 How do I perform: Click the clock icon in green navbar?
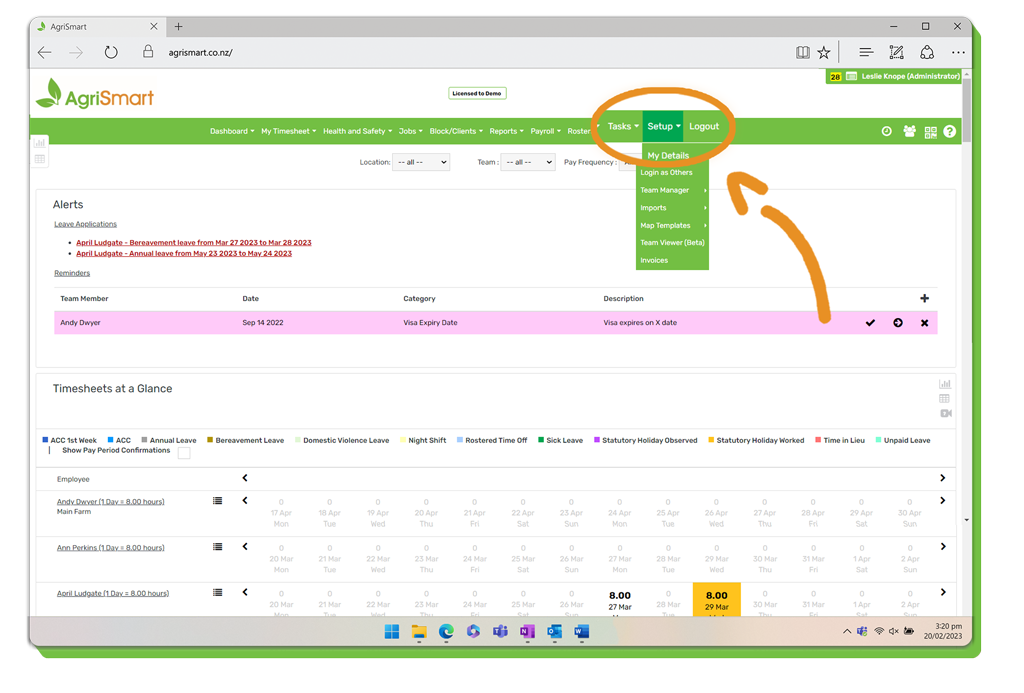coord(886,132)
